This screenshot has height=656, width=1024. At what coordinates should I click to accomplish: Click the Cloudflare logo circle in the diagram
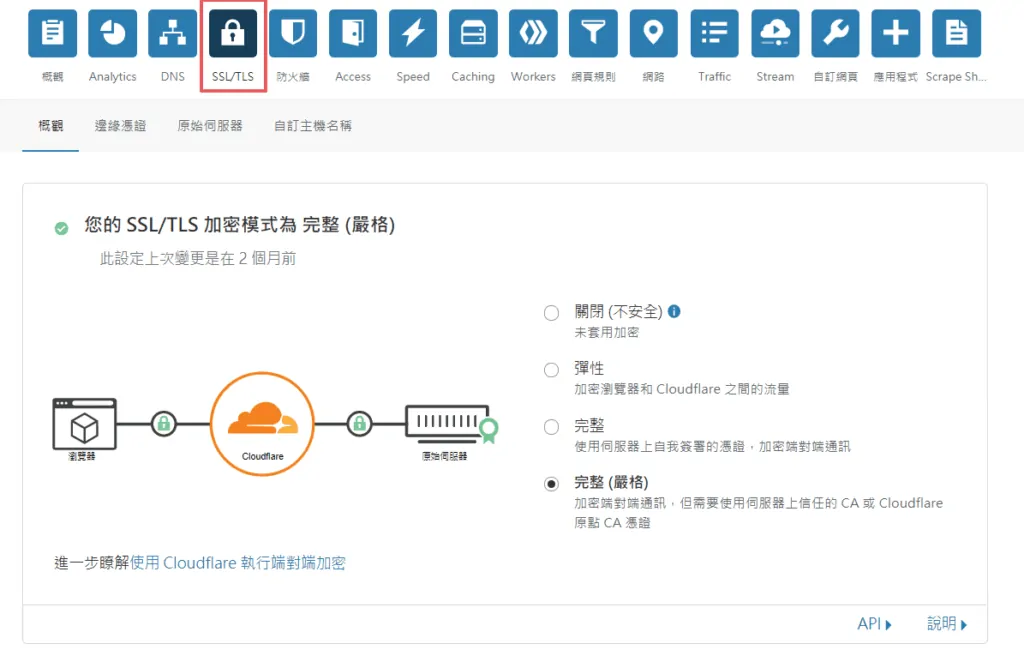click(x=263, y=423)
